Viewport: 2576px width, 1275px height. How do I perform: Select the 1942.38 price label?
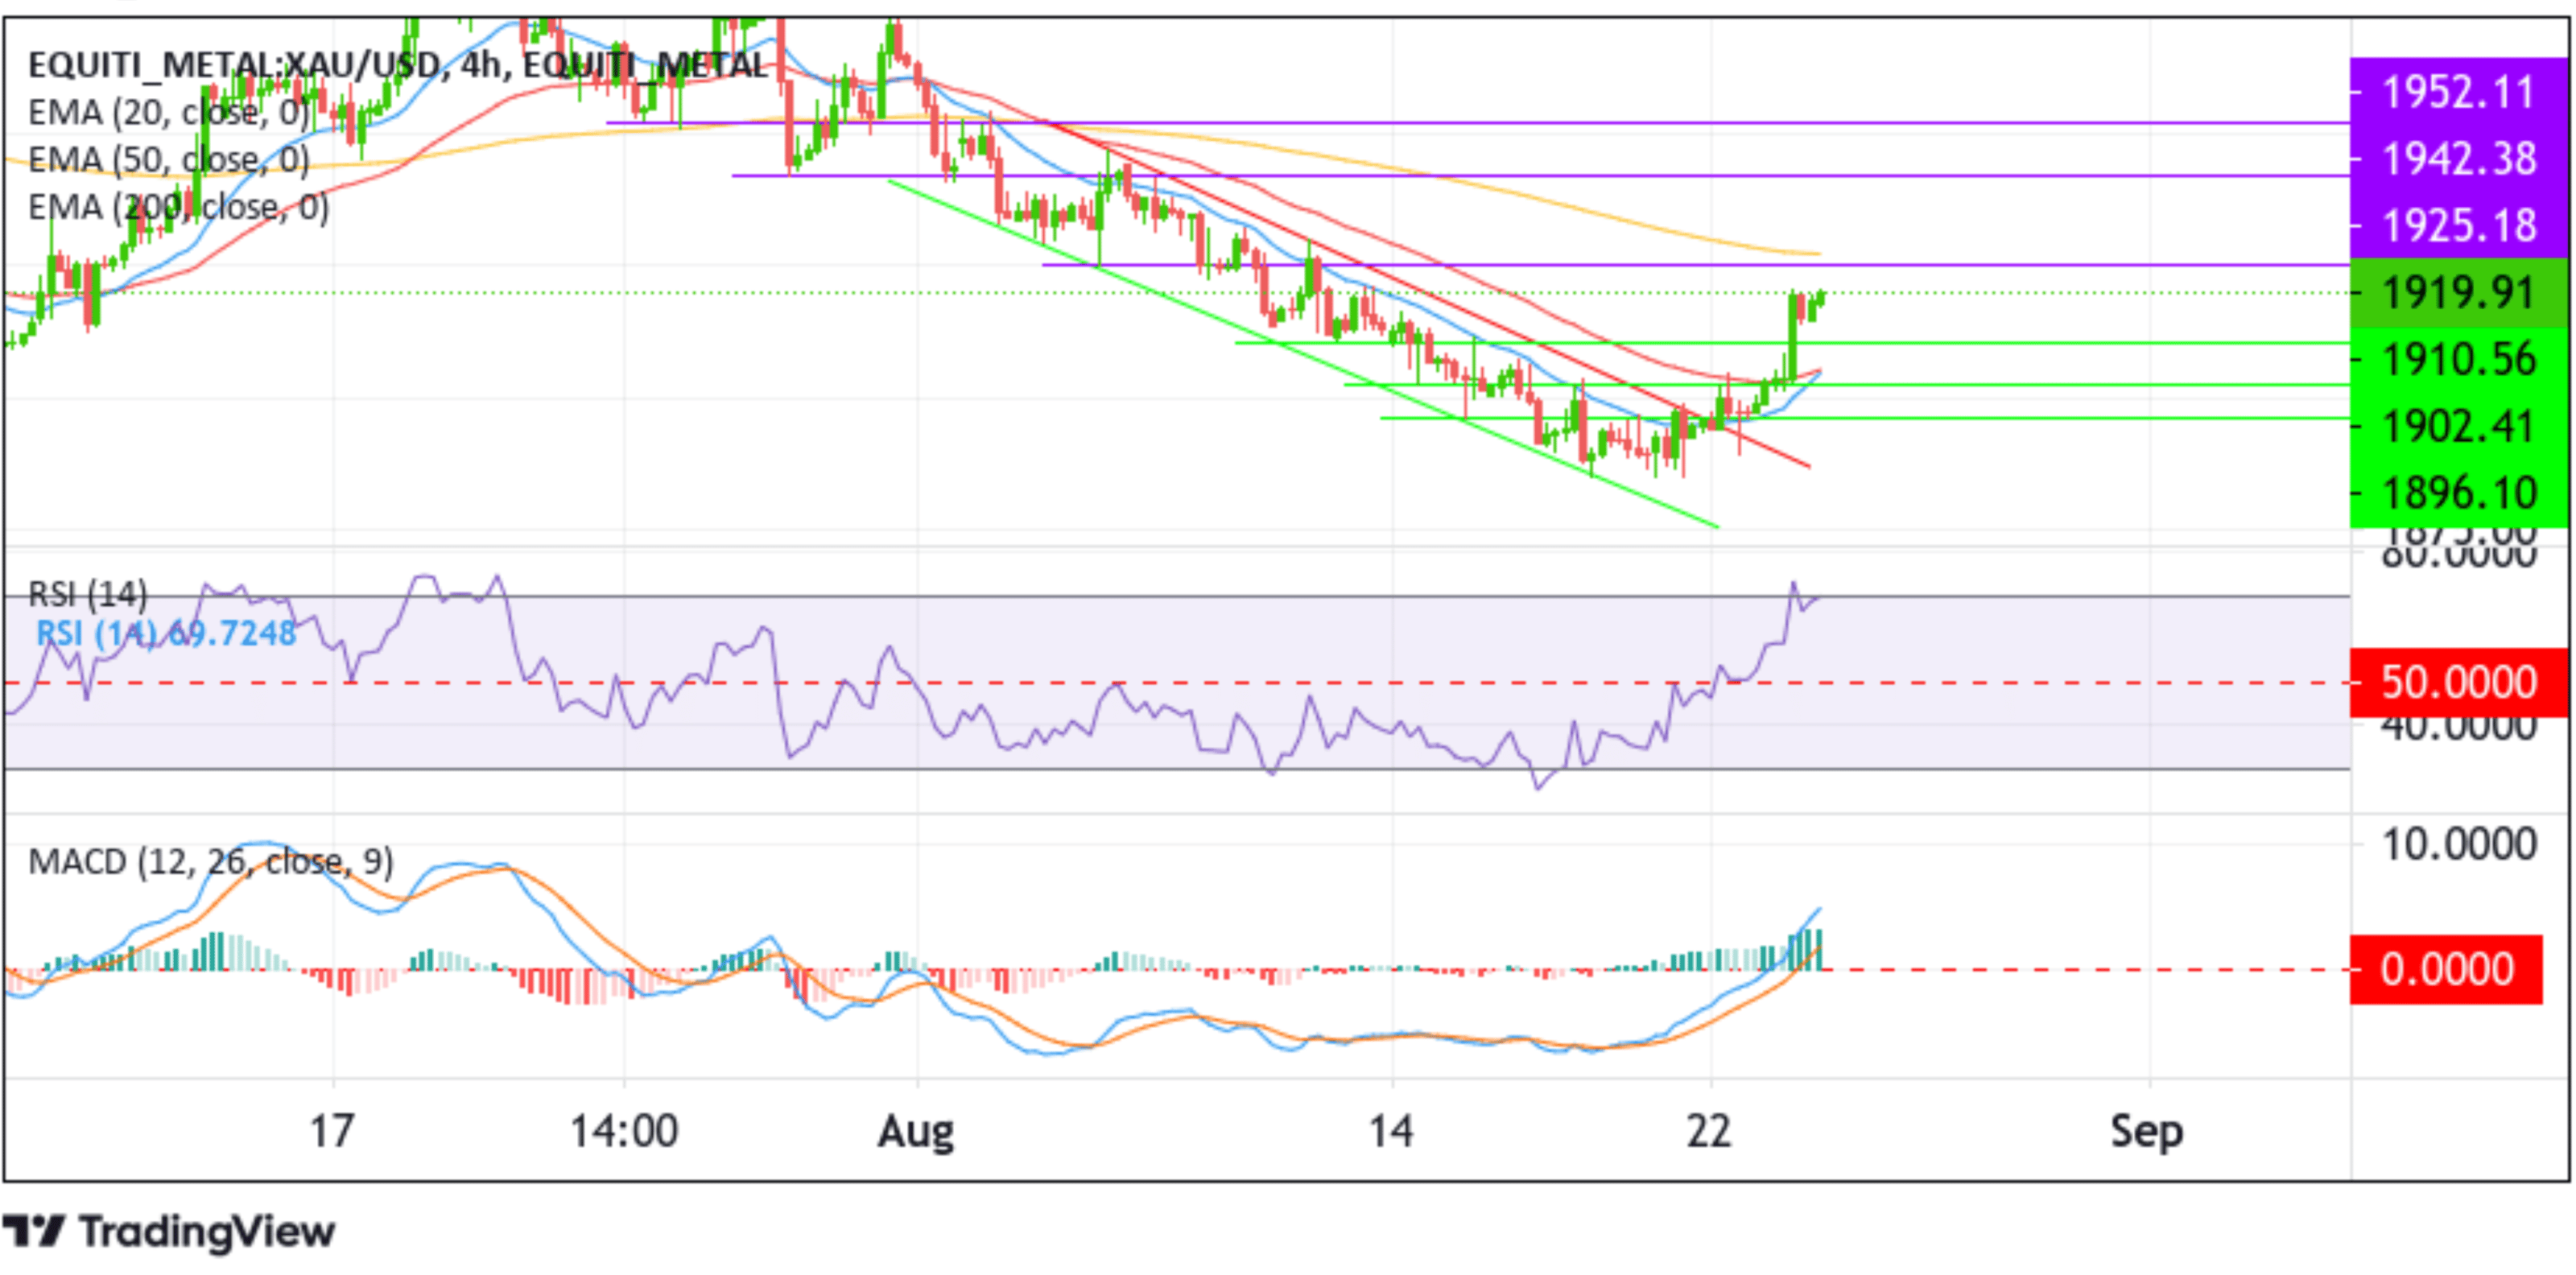tap(2459, 159)
